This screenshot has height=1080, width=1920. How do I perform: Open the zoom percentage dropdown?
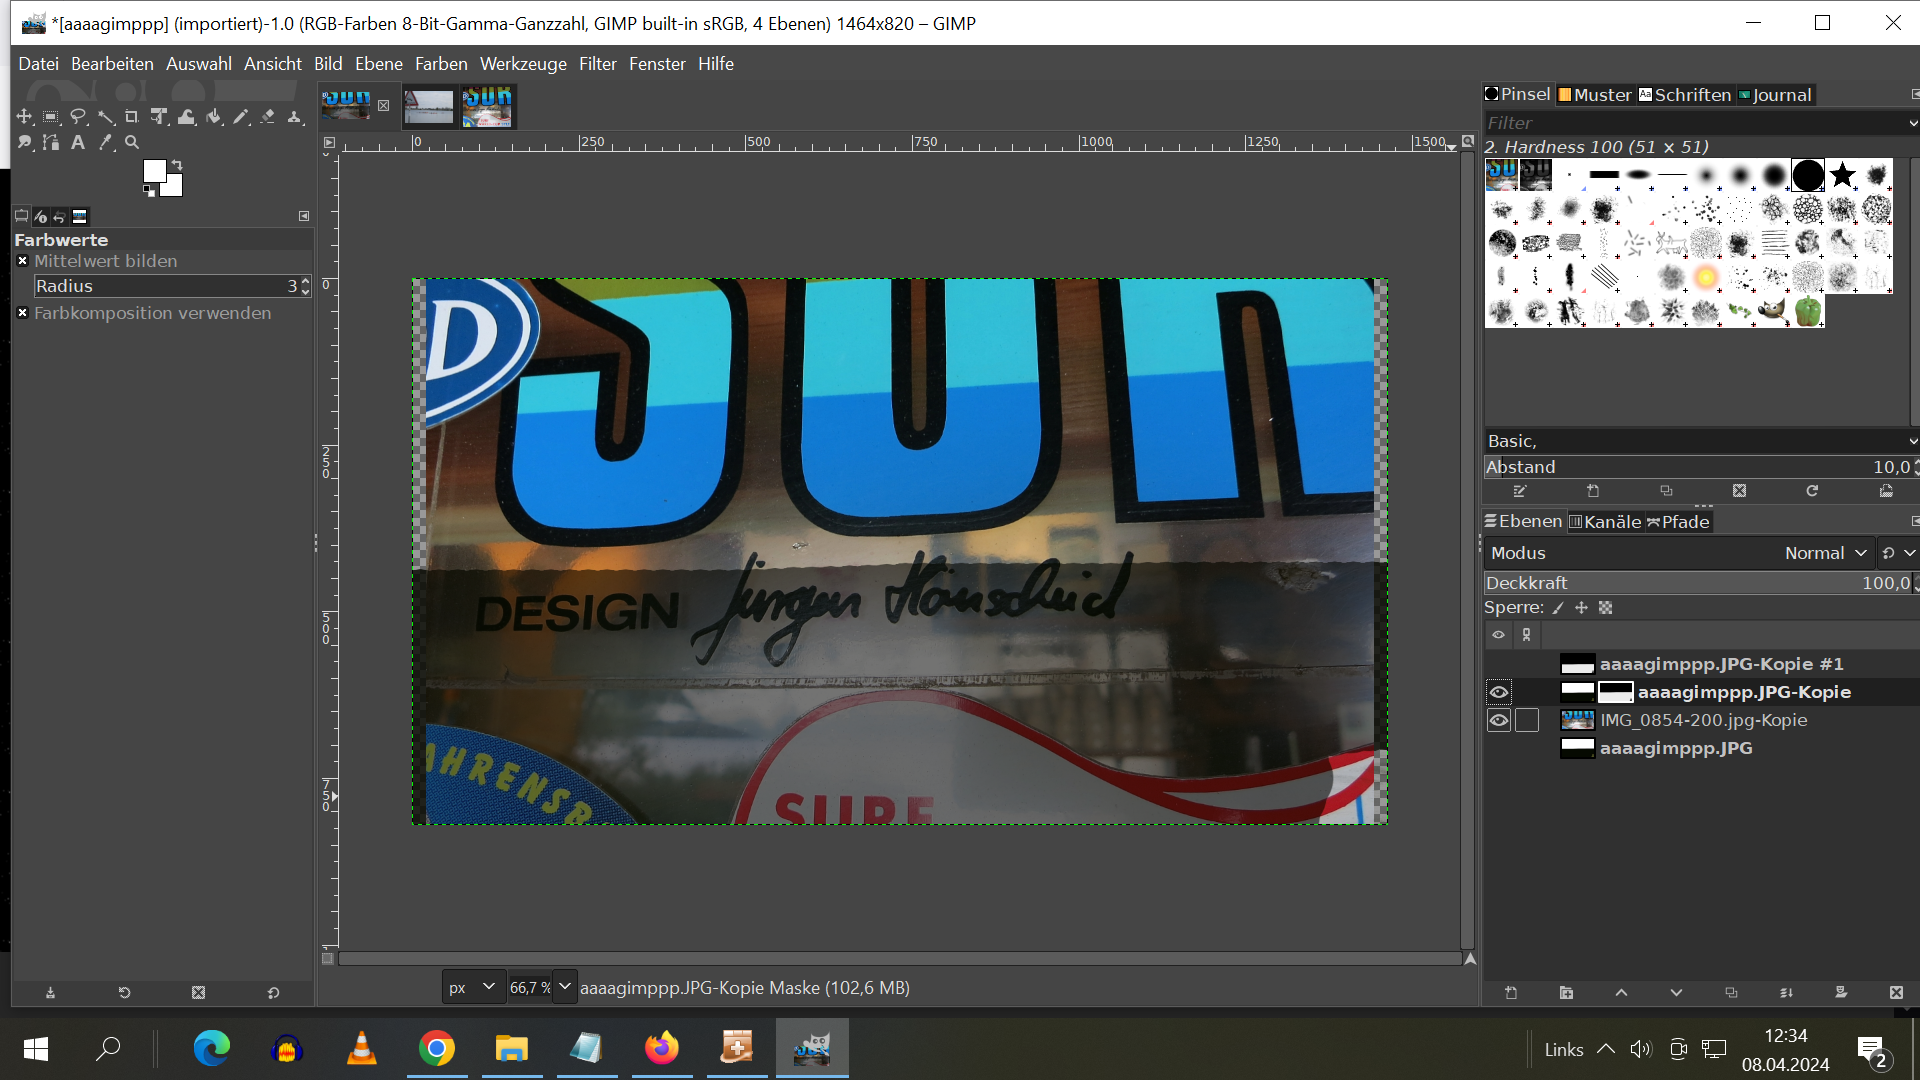click(564, 987)
